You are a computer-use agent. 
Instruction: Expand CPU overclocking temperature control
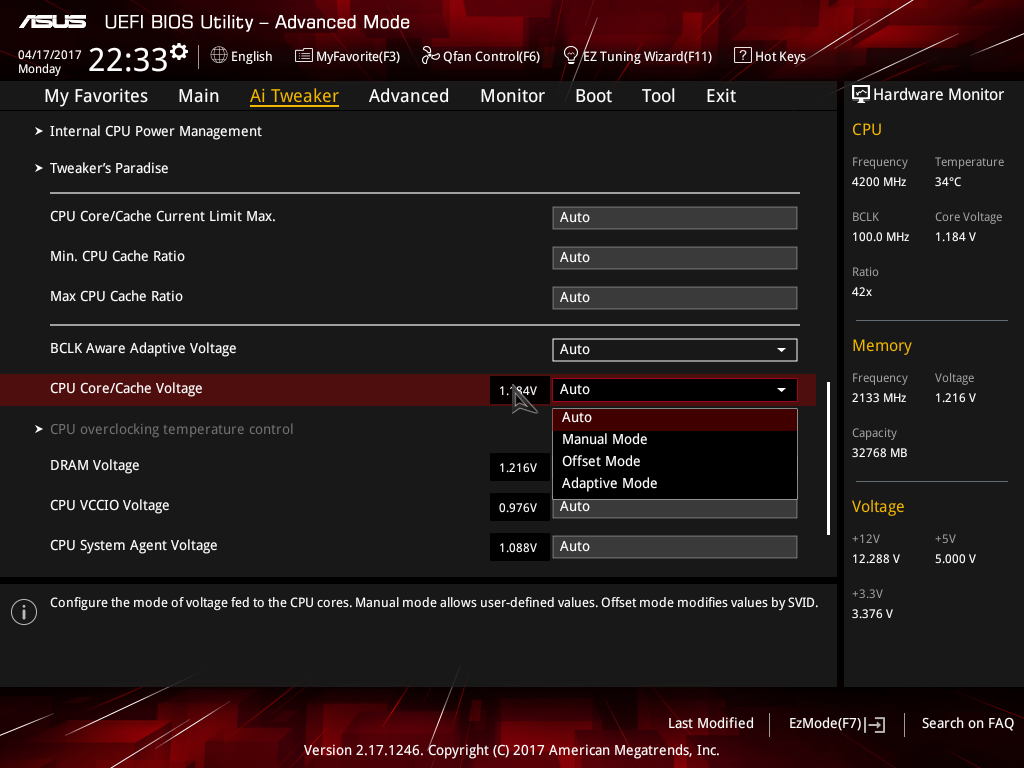(171, 429)
